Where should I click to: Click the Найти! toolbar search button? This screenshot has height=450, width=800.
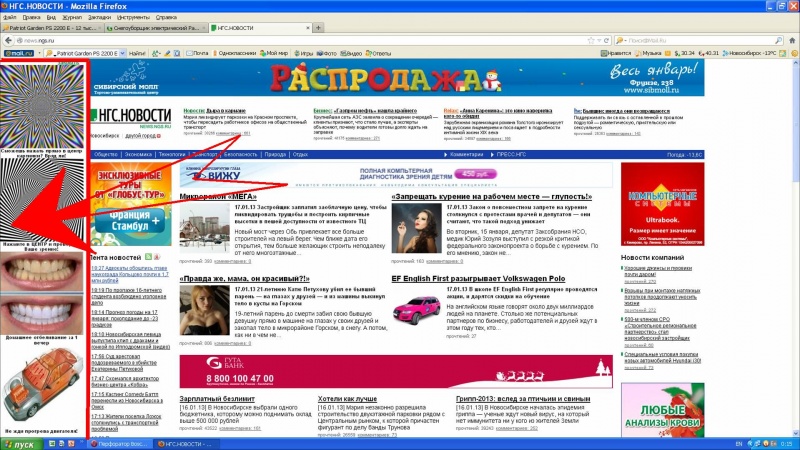click(x=137, y=53)
